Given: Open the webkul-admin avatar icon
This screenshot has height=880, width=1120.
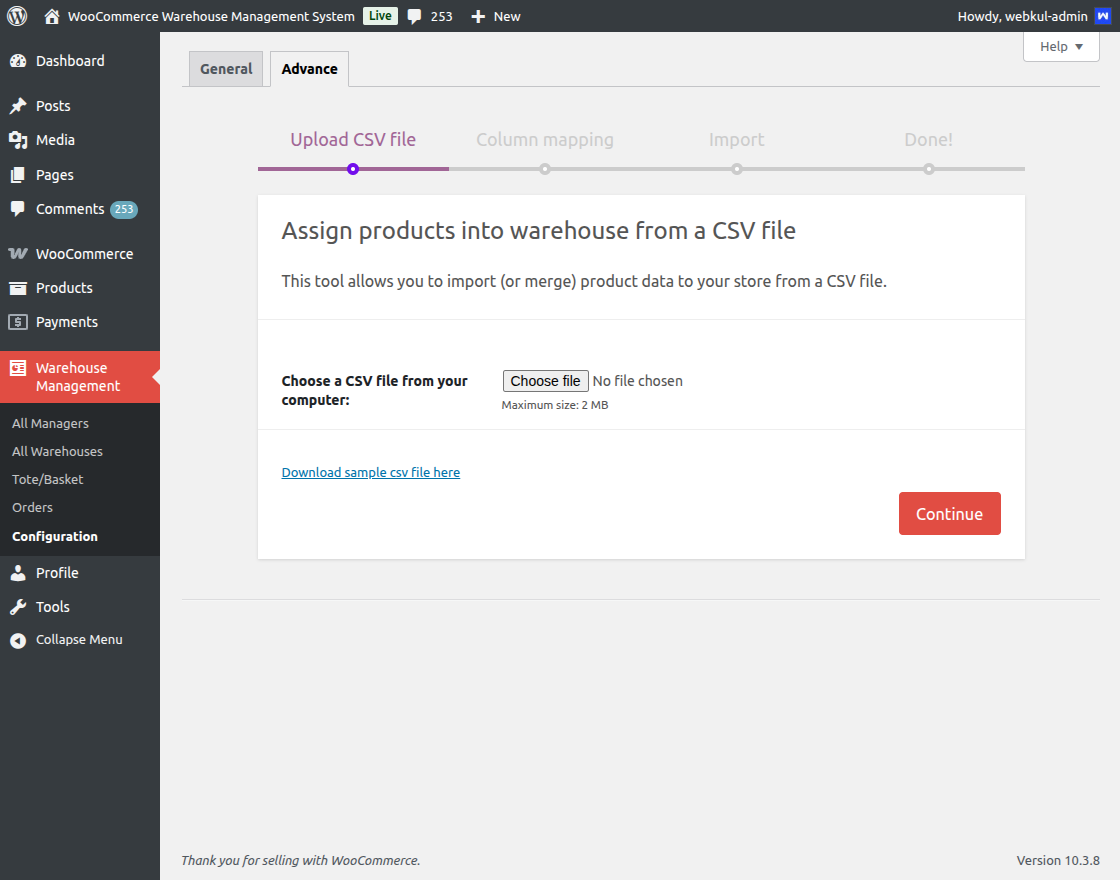Looking at the screenshot, I should pos(1103,16).
